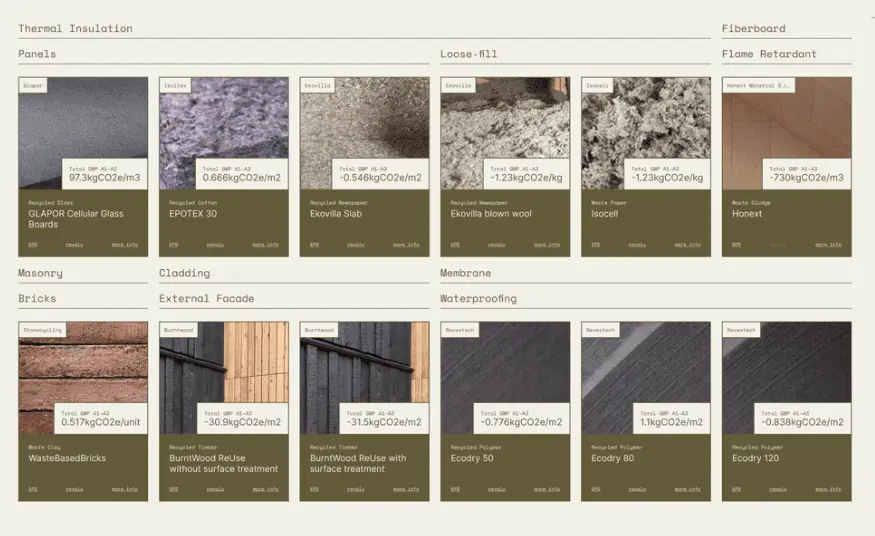Open more info on WasteBasedBricks card

click(x=124, y=489)
